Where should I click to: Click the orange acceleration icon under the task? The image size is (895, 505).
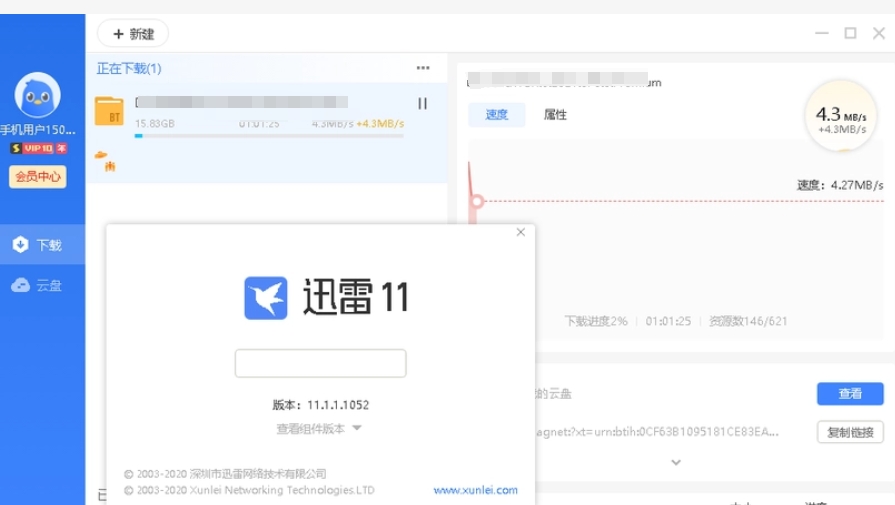click(106, 161)
